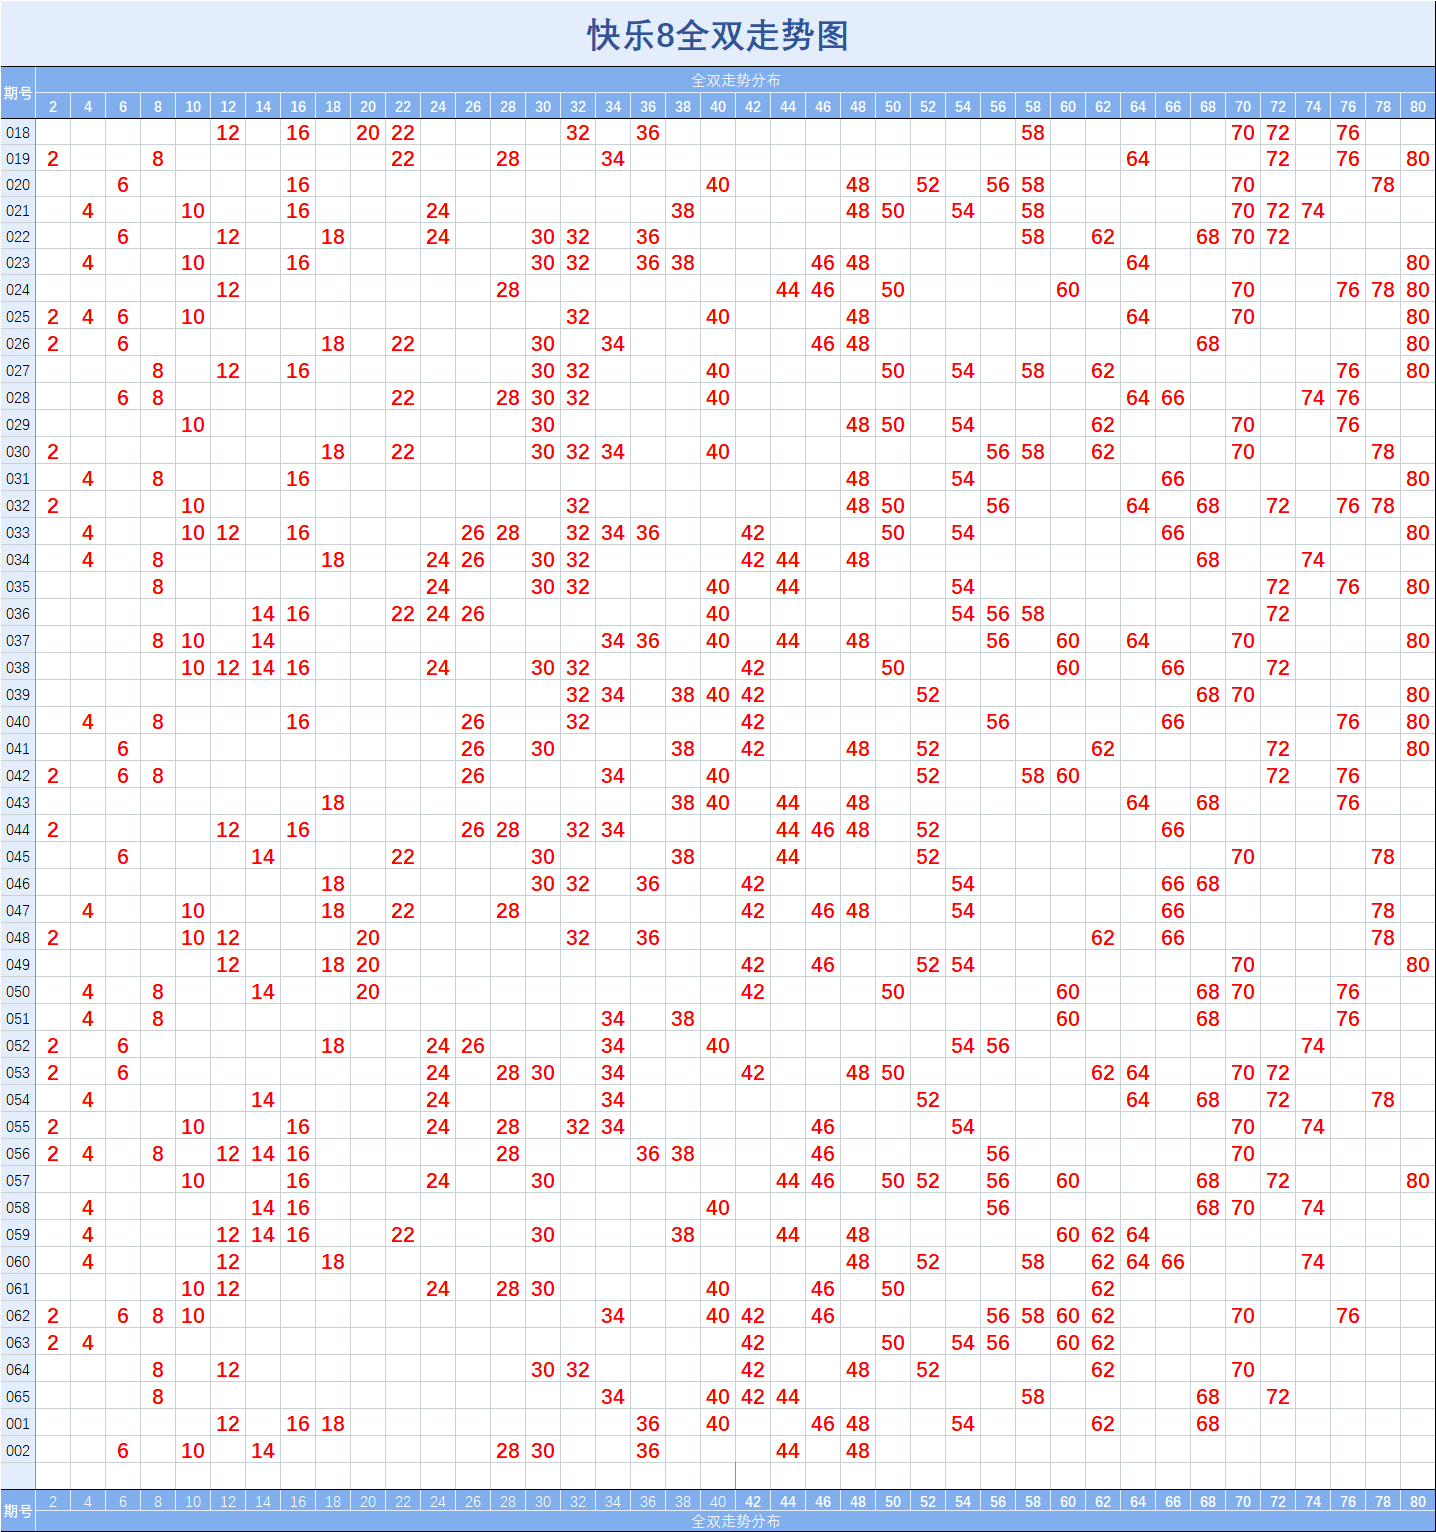Click the 60 in row 024
The height and width of the screenshot is (1532, 1436).
(x=1068, y=289)
